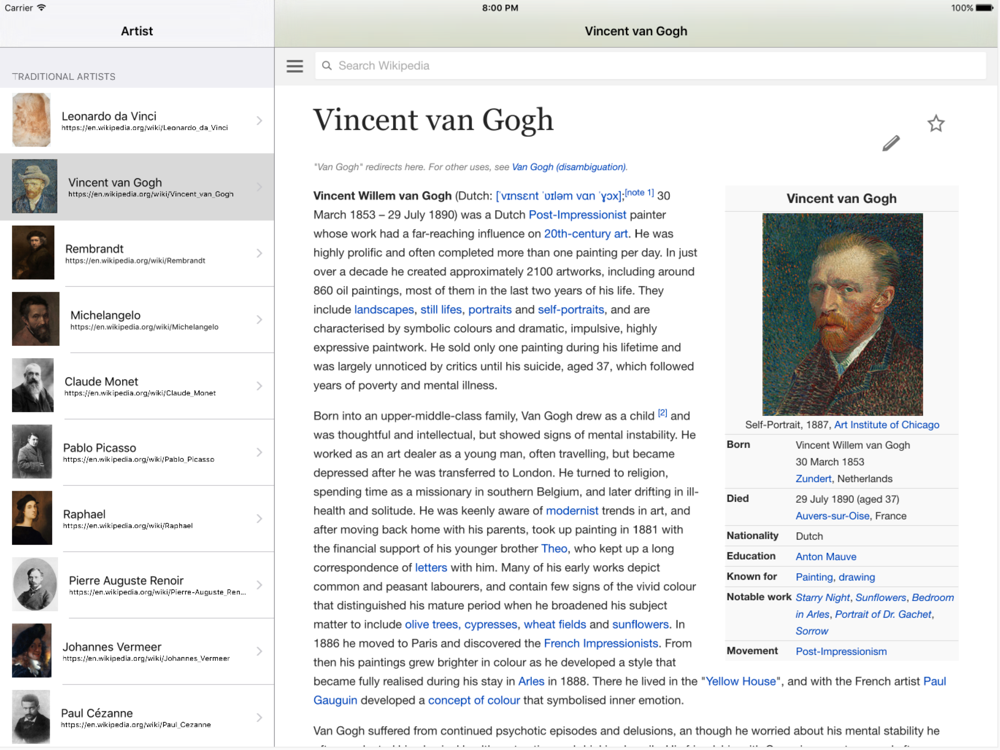
Task: Click the [note 1] reference
Action: [639, 193]
